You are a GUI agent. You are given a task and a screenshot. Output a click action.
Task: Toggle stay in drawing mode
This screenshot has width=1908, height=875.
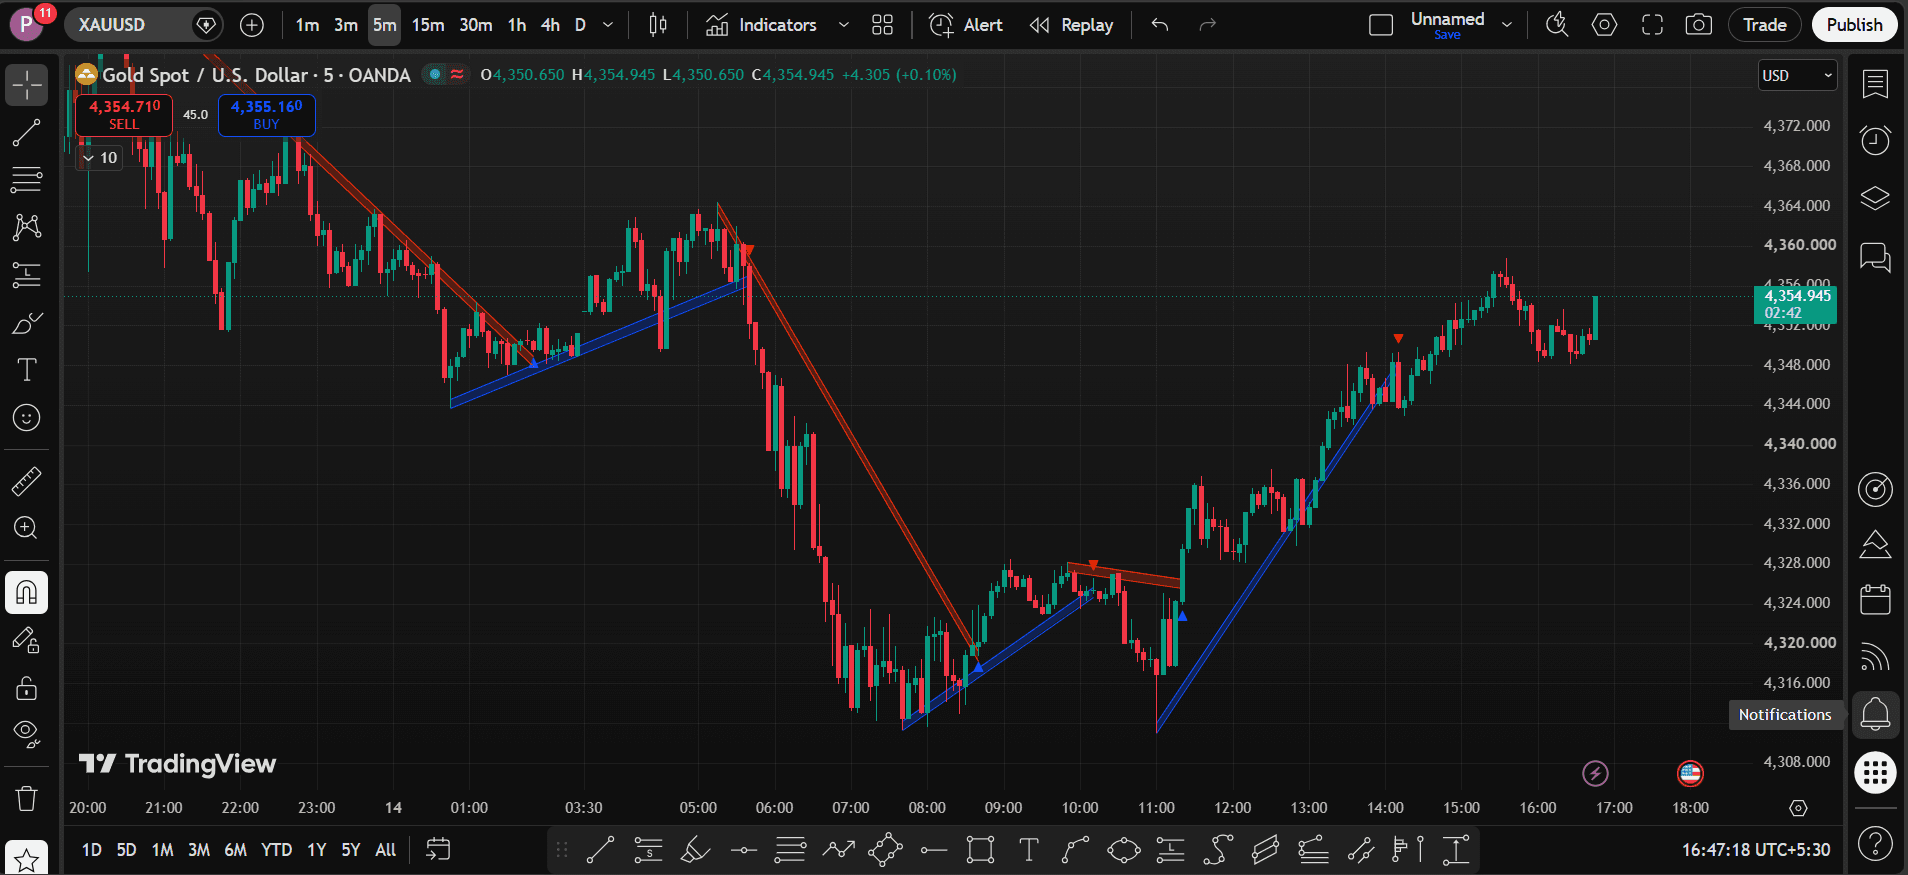[27, 640]
